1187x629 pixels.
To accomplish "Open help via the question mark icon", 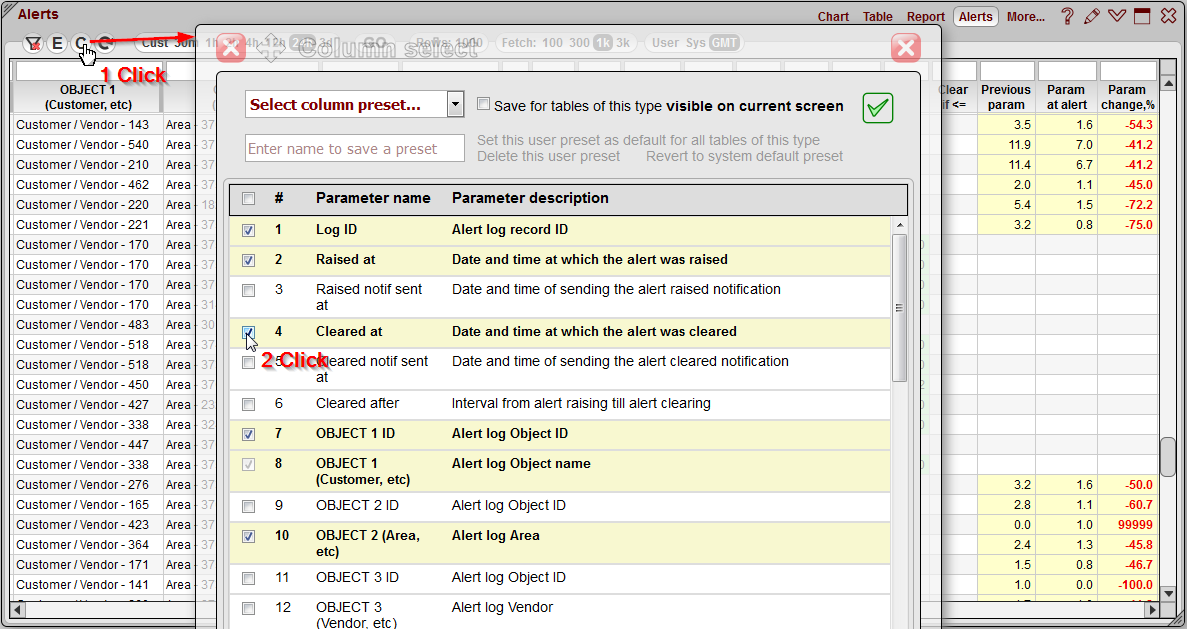I will pyautogui.click(x=1069, y=17).
